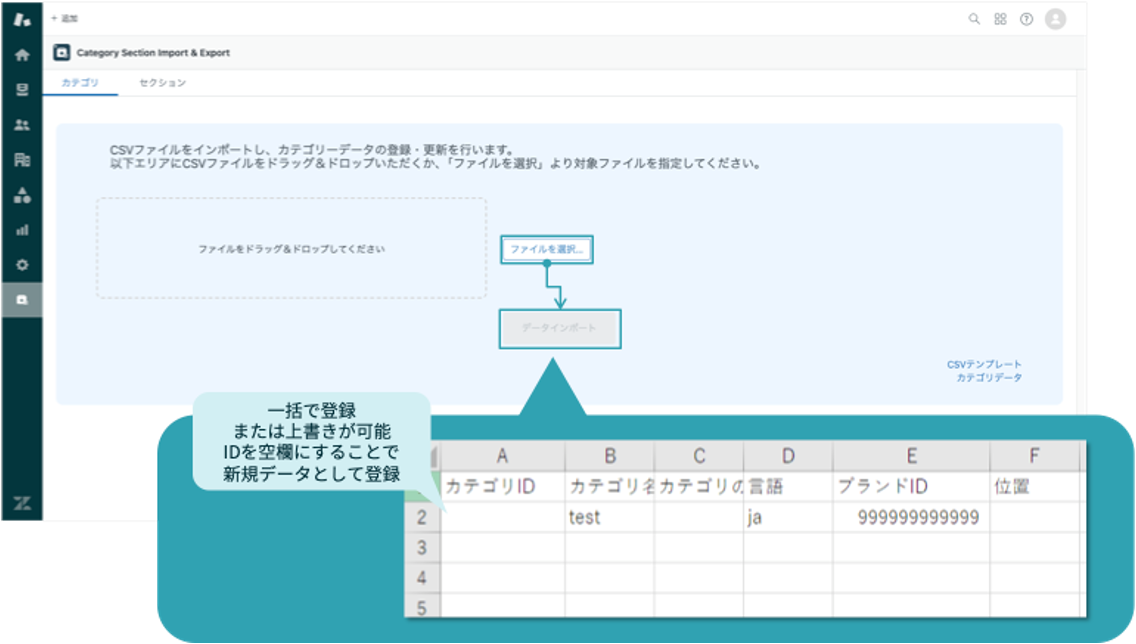This screenshot has width=1136, height=644.
Task: Open the Zendesk products grid icon
Action: (1000, 19)
